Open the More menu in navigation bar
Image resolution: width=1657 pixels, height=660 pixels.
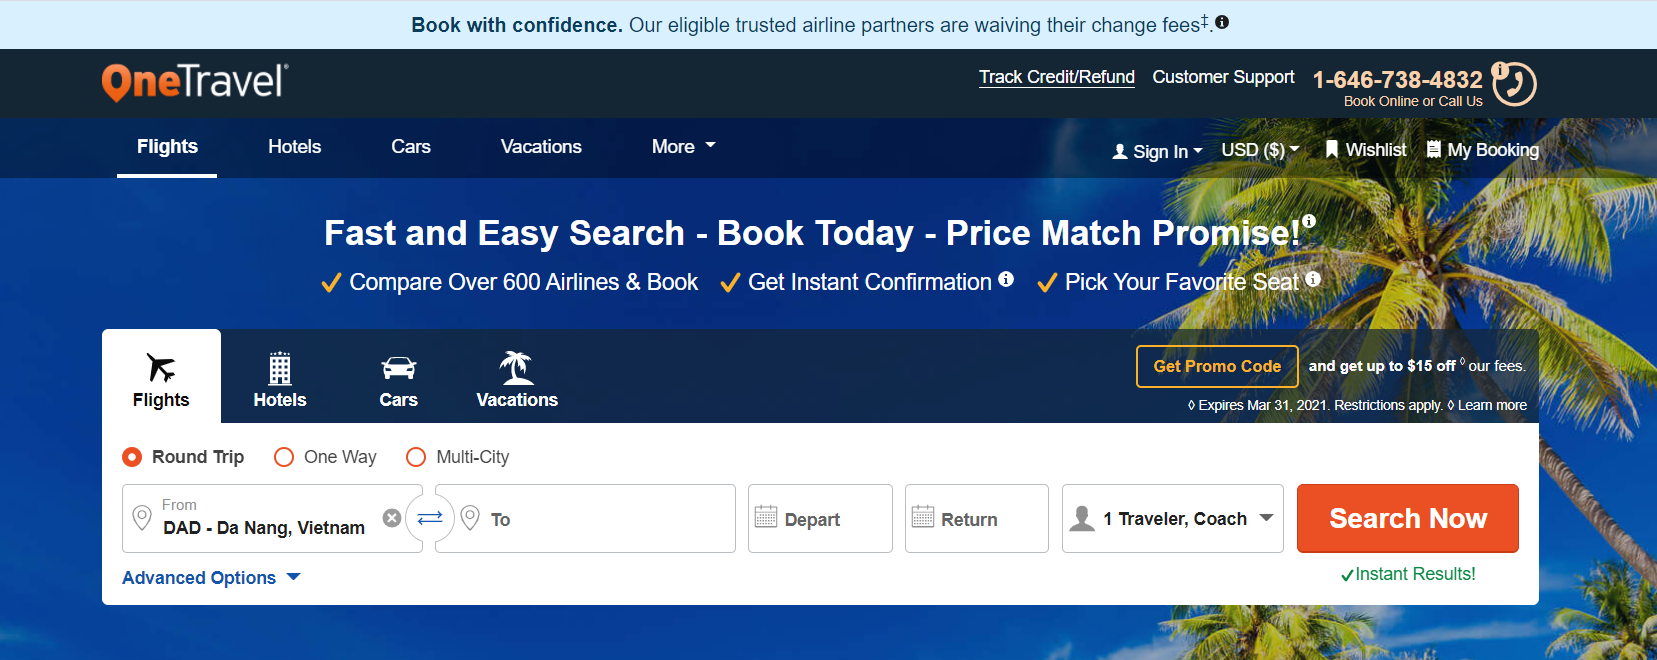684,147
